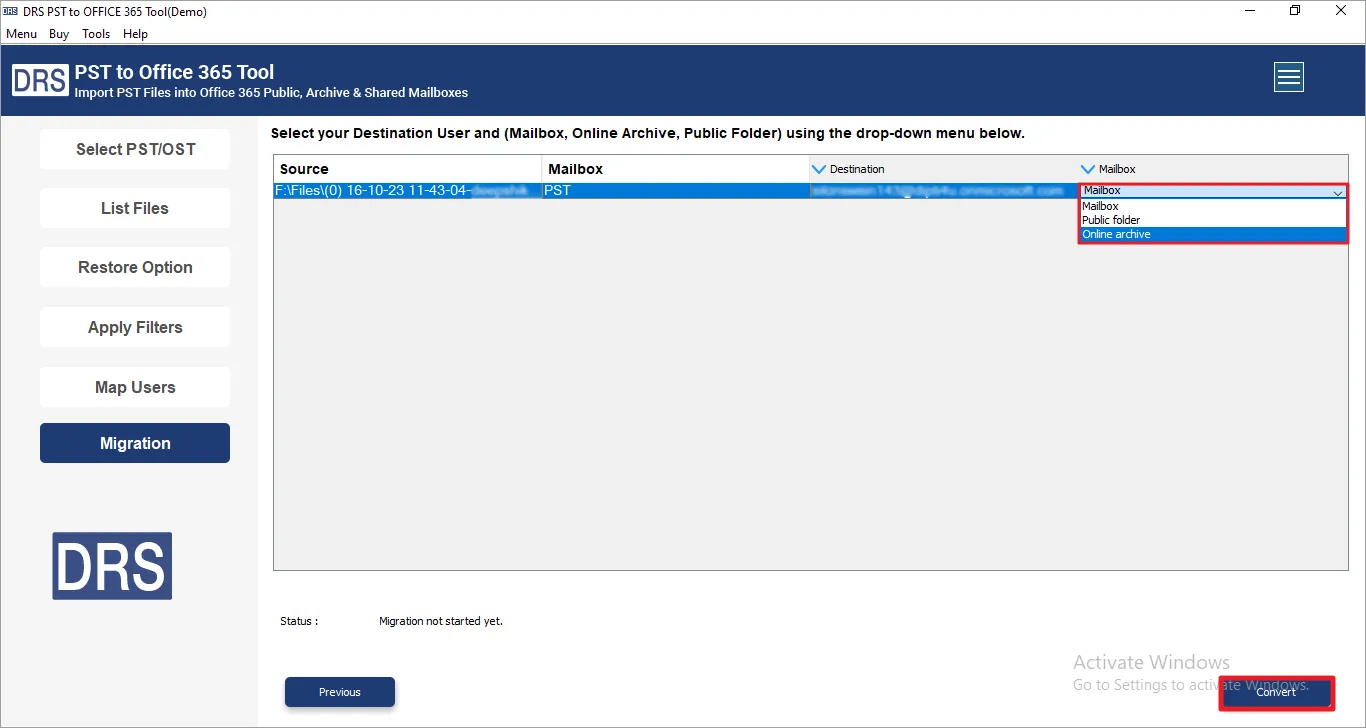This screenshot has height=728, width=1366.
Task: Click the app icon in title bar
Action: pos(11,11)
